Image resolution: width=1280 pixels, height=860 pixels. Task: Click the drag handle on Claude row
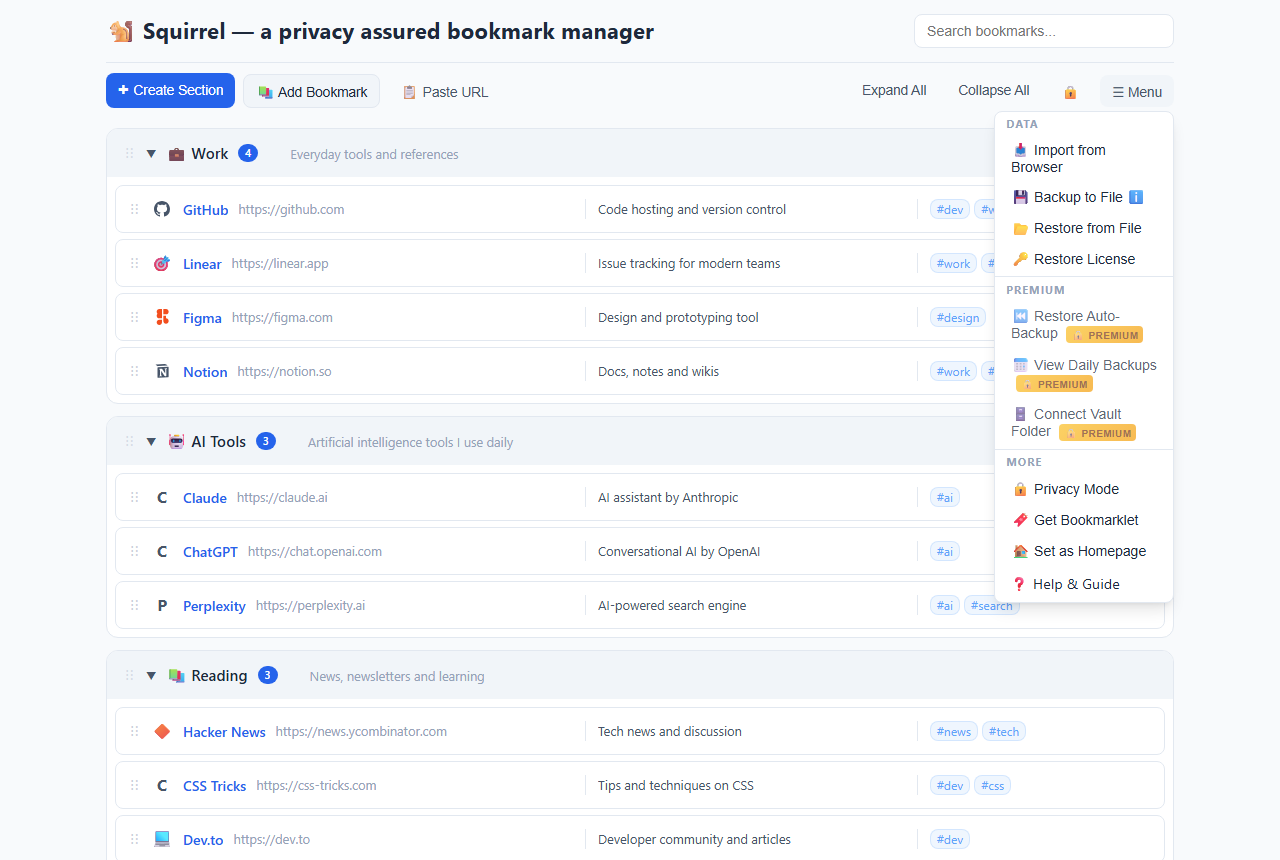click(x=134, y=497)
